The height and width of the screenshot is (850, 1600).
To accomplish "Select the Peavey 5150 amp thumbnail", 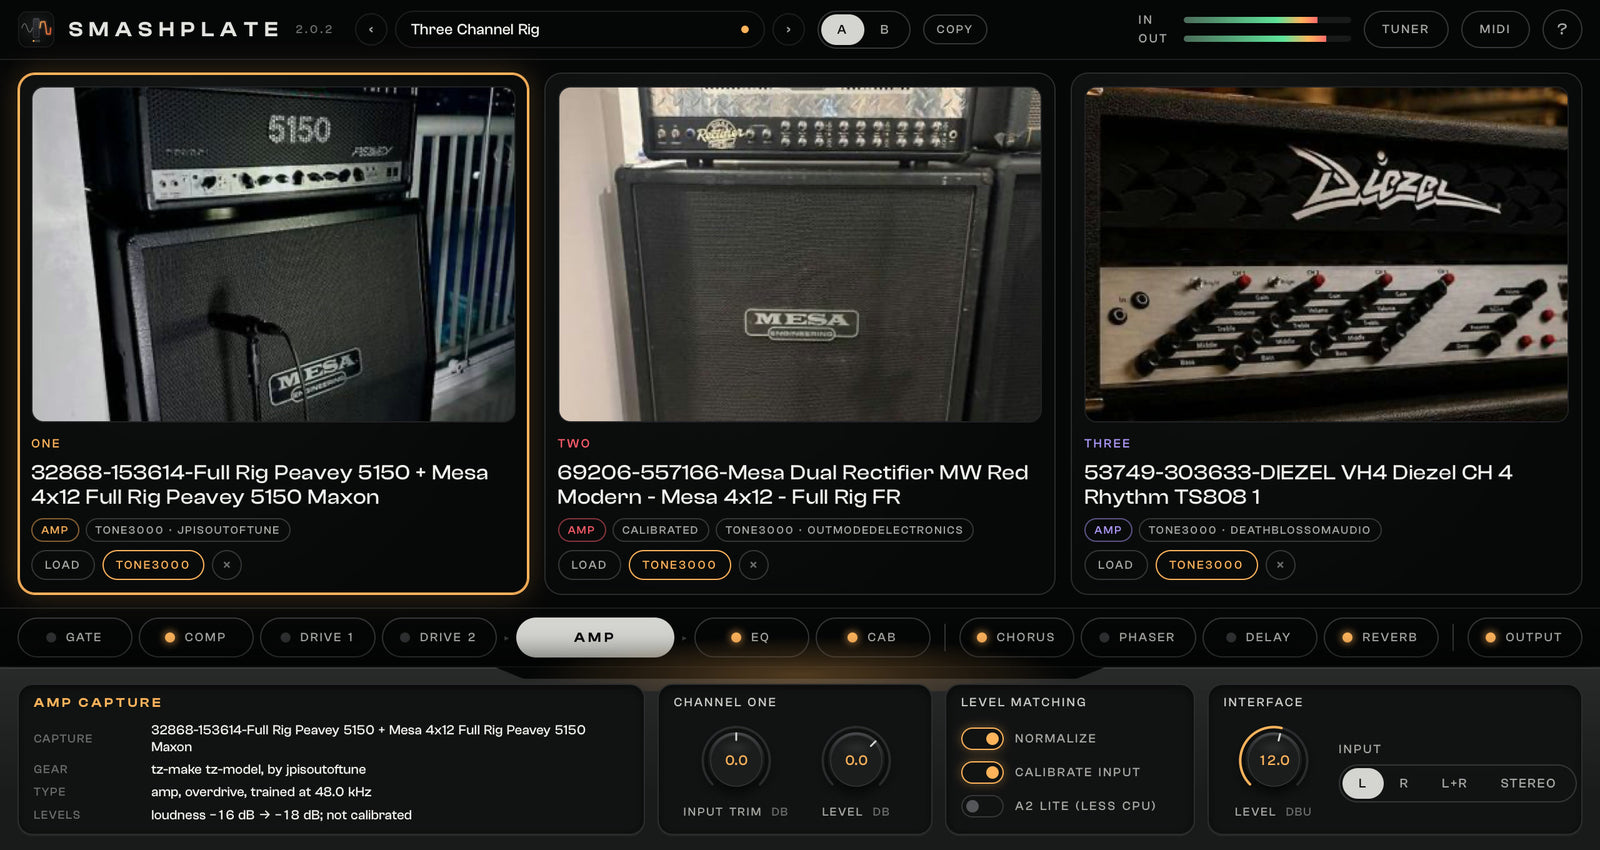I will (x=274, y=254).
